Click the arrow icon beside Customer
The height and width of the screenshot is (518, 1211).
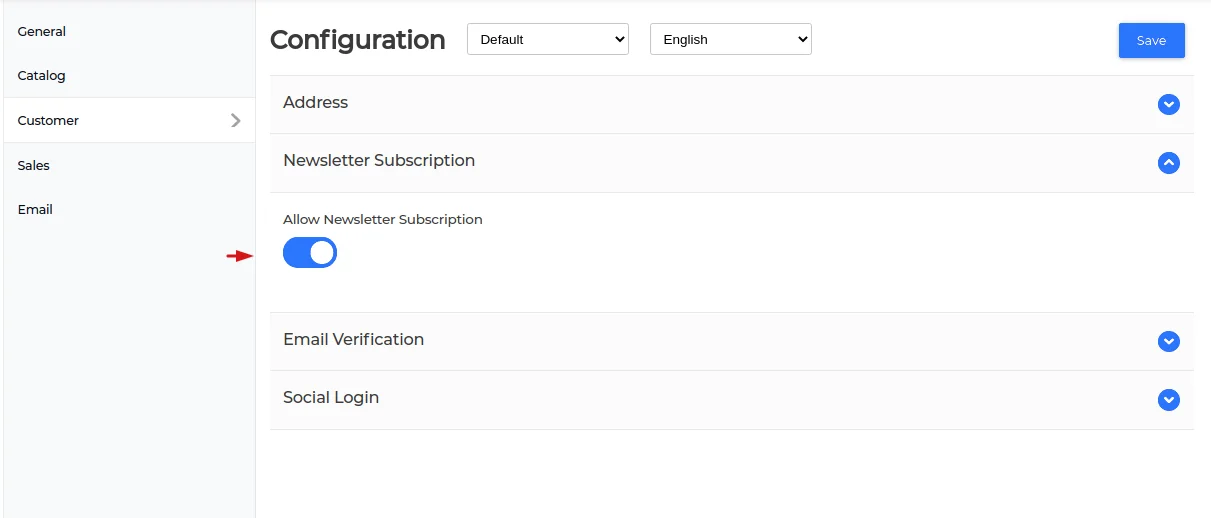(x=236, y=120)
